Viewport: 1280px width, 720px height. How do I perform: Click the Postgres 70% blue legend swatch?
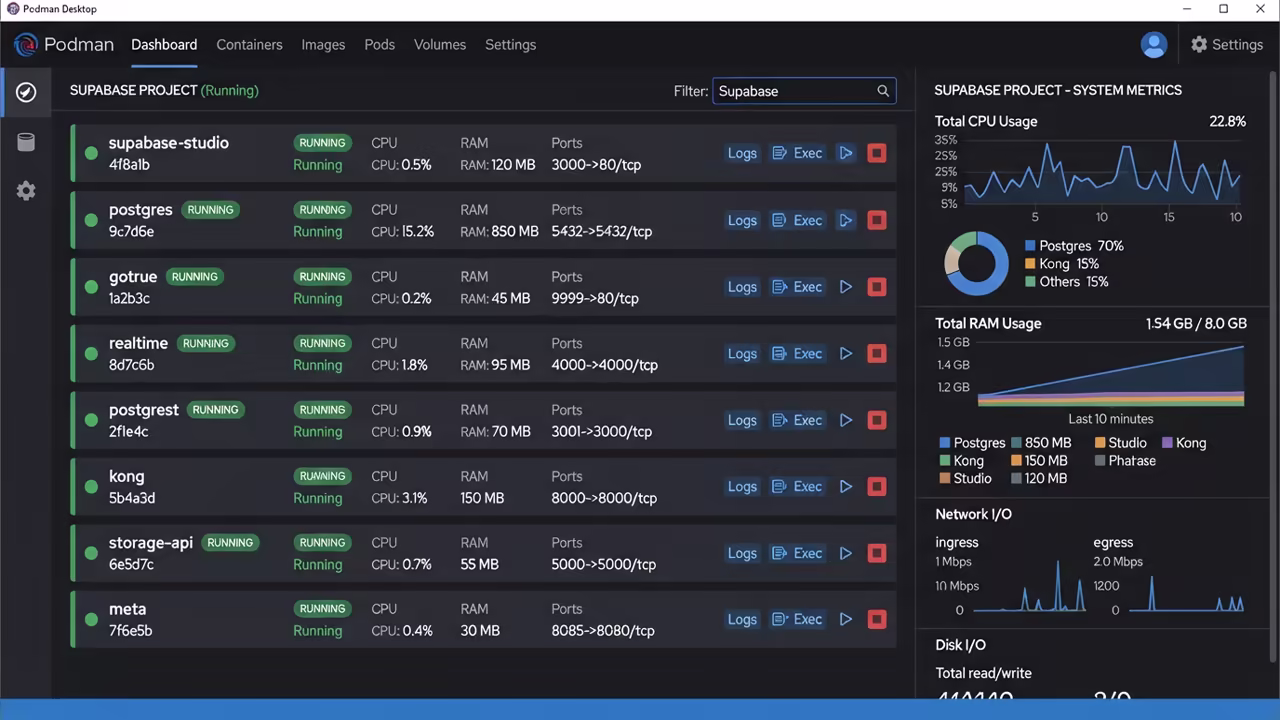1030,246
